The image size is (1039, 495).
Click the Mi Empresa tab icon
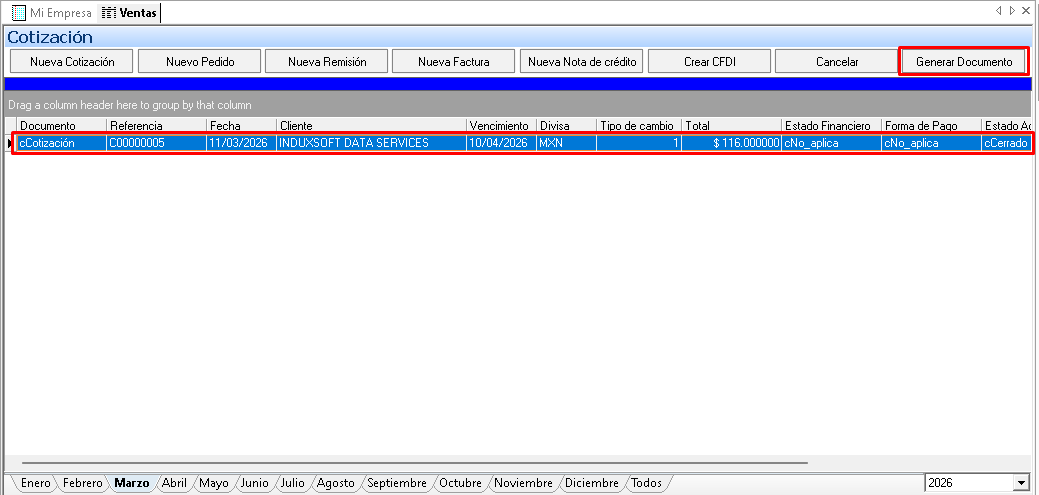(x=18, y=13)
